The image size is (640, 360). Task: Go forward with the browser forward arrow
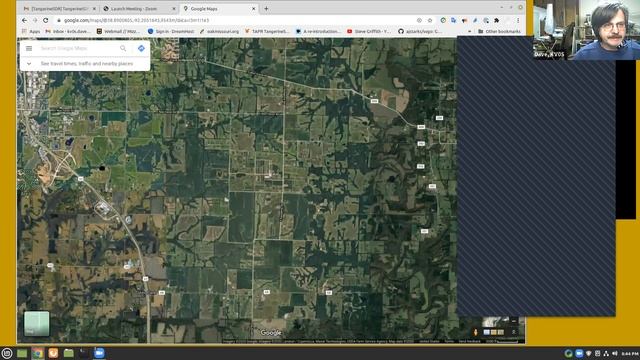pyautogui.click(x=35, y=20)
